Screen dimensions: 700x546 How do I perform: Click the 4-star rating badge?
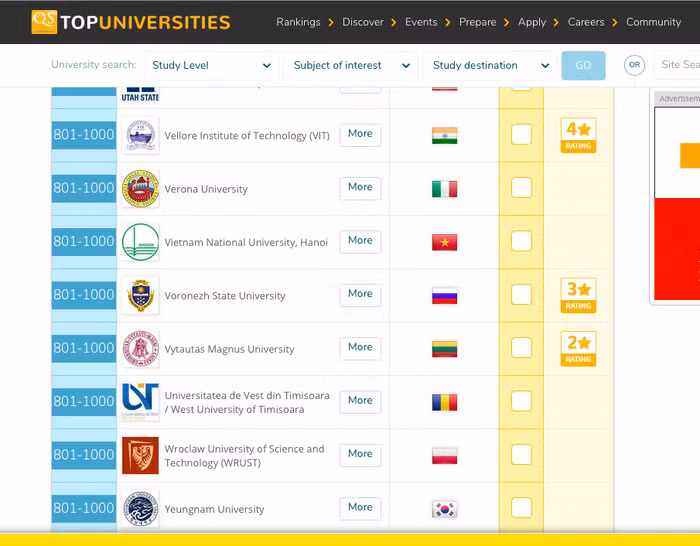tap(578, 135)
